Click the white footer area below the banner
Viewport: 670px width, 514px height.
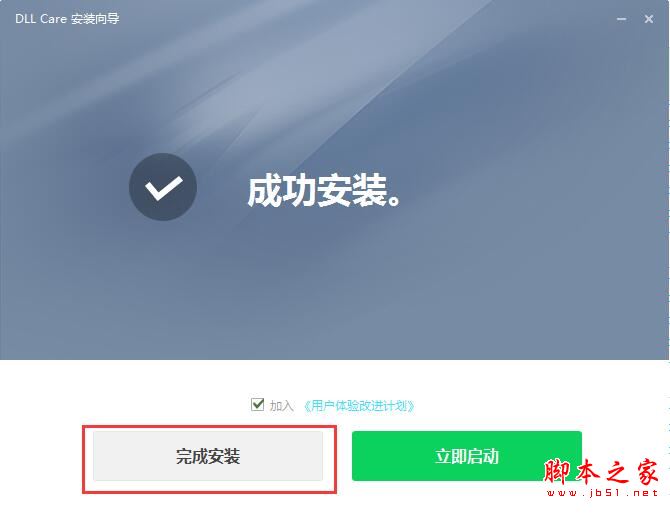(334, 378)
